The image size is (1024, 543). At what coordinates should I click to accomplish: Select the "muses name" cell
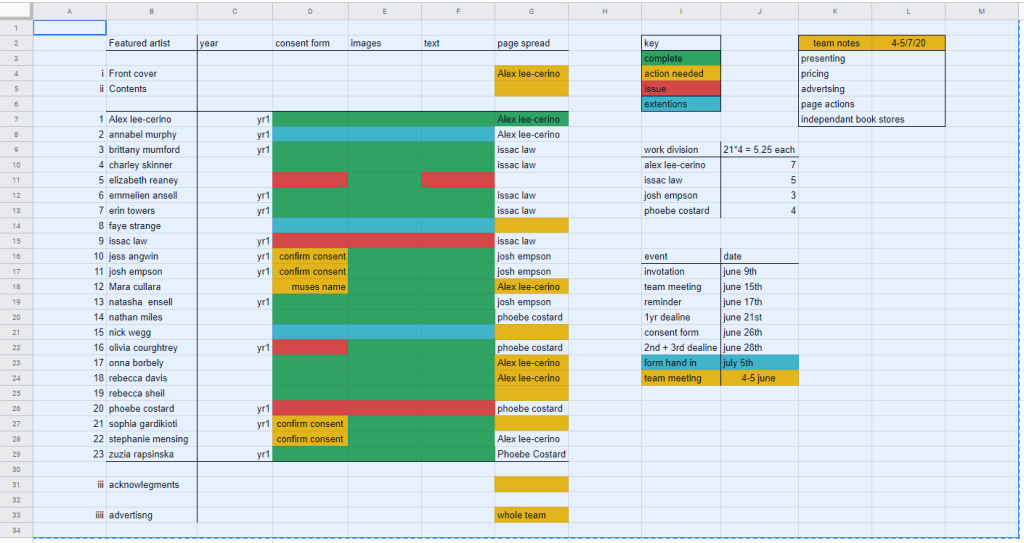coord(310,287)
